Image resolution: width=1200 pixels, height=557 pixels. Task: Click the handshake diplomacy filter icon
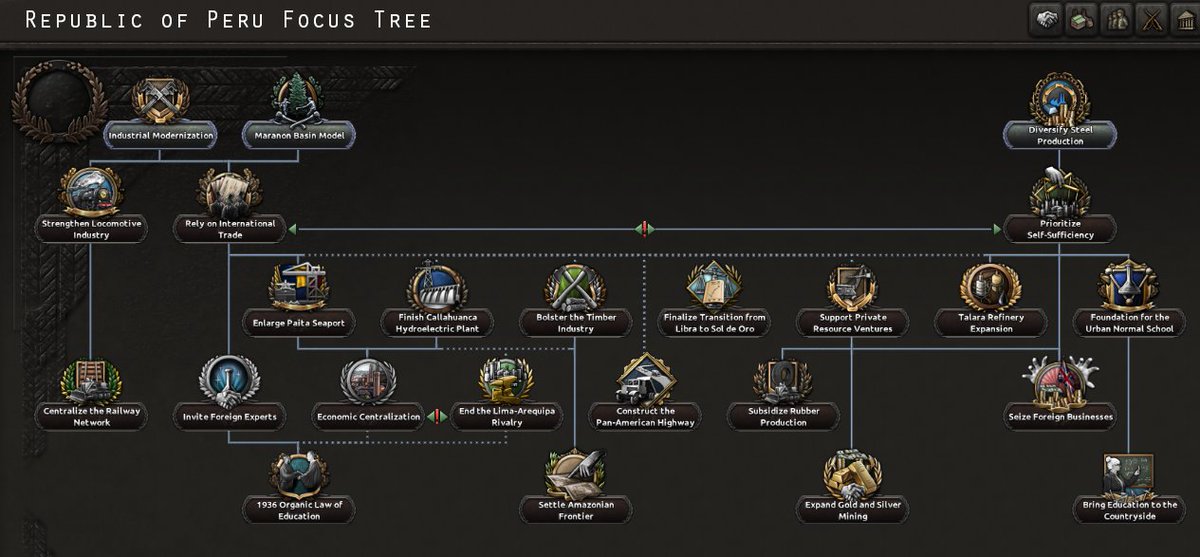tap(1046, 21)
